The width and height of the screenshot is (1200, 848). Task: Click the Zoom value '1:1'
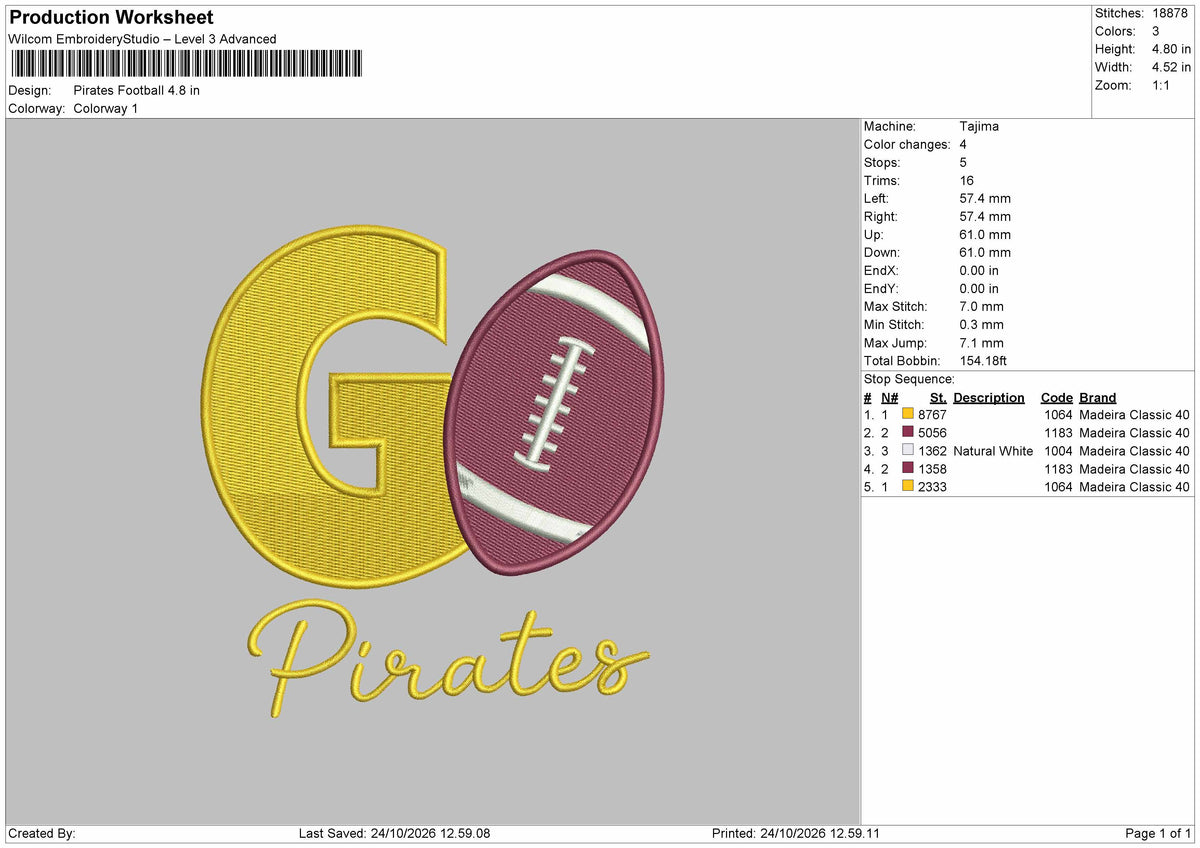[1163, 85]
